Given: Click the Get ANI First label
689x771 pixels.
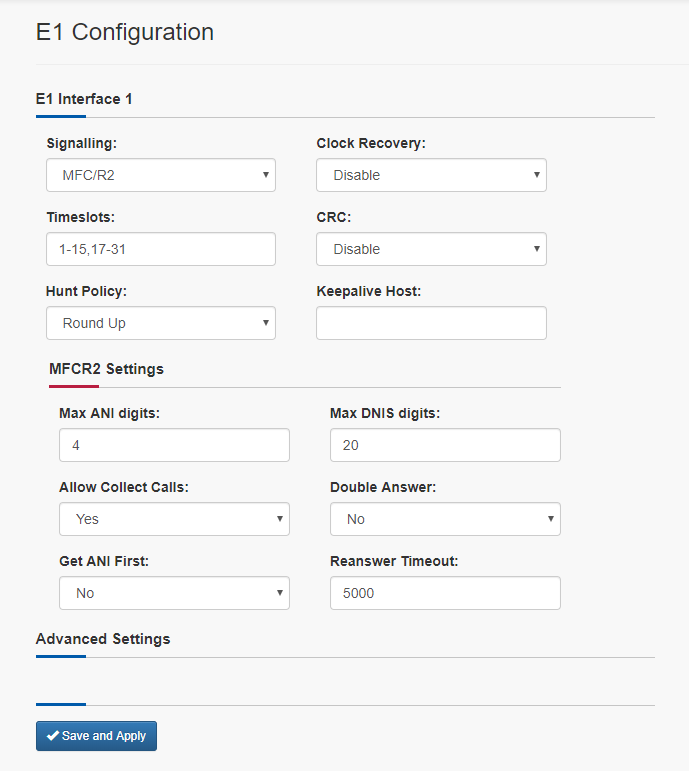Looking at the screenshot, I should coord(104,561).
